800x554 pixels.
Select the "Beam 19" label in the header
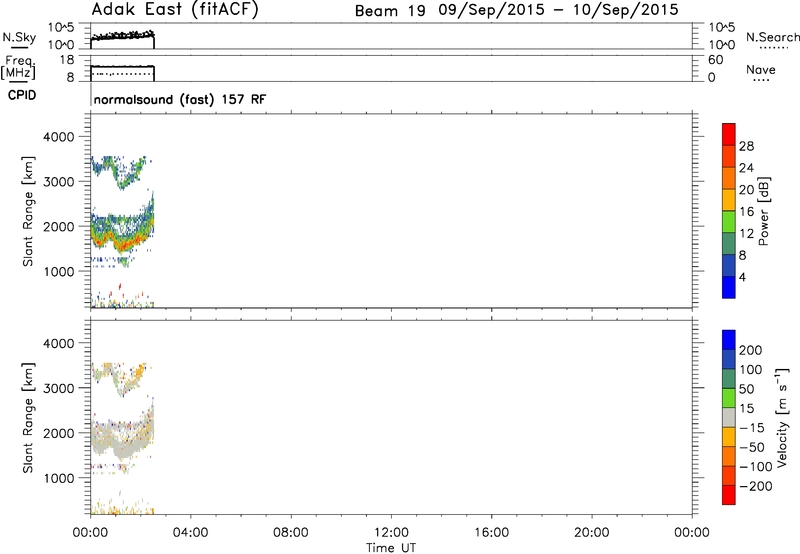tap(390, 11)
